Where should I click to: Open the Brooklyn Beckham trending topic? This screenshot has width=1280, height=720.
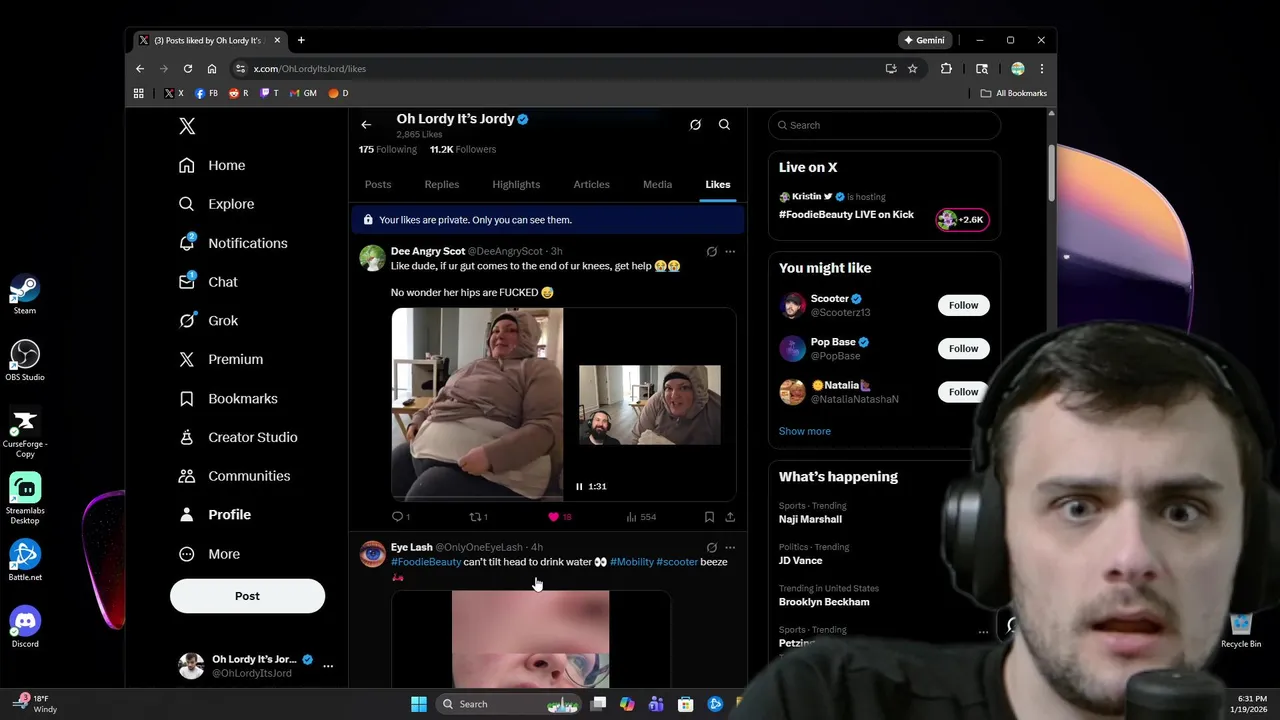point(824,602)
